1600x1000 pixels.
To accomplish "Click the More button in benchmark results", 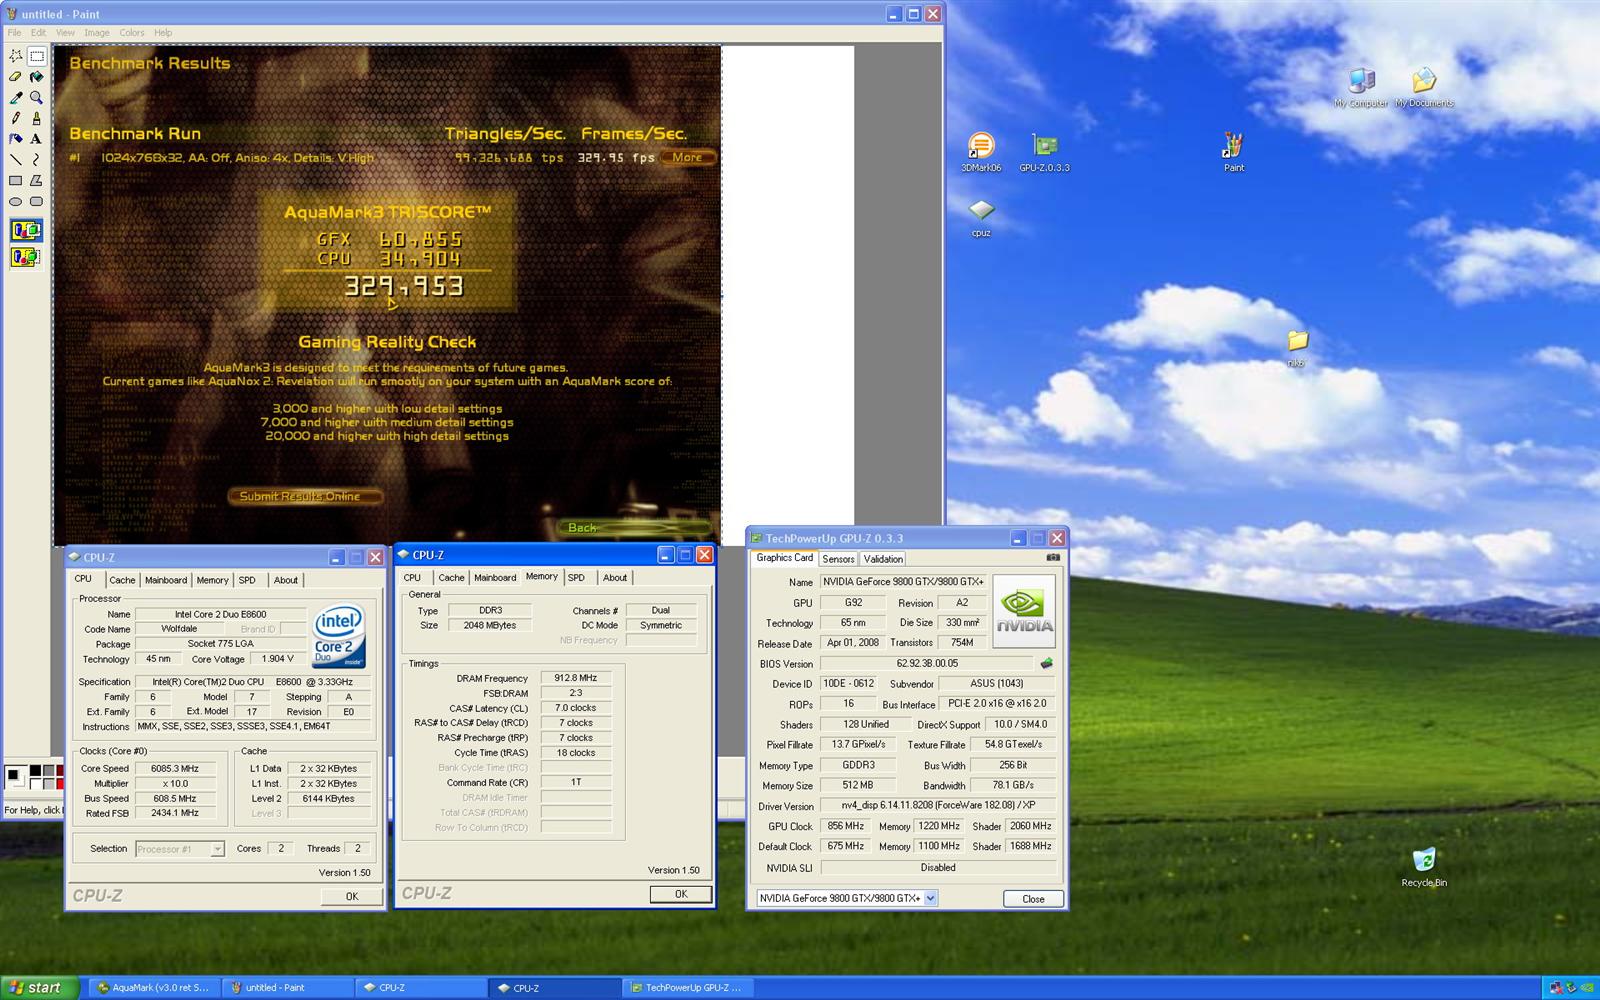I will [x=687, y=157].
